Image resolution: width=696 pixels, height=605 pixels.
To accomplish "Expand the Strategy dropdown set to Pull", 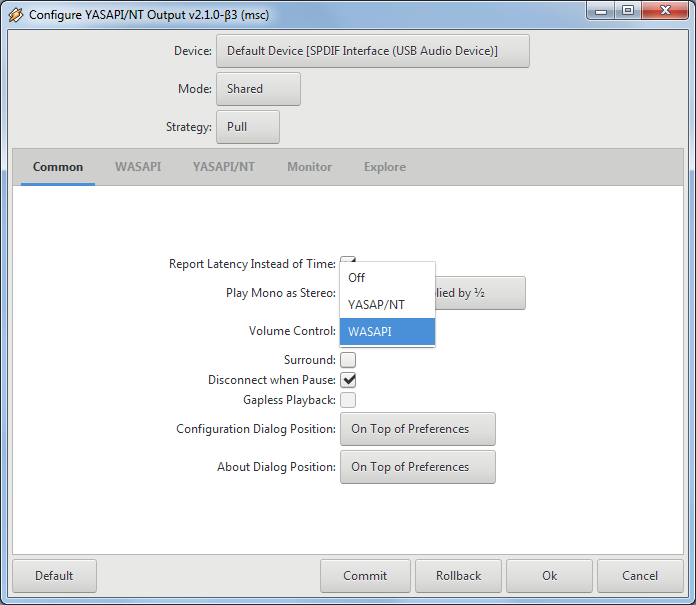I will coord(247,127).
